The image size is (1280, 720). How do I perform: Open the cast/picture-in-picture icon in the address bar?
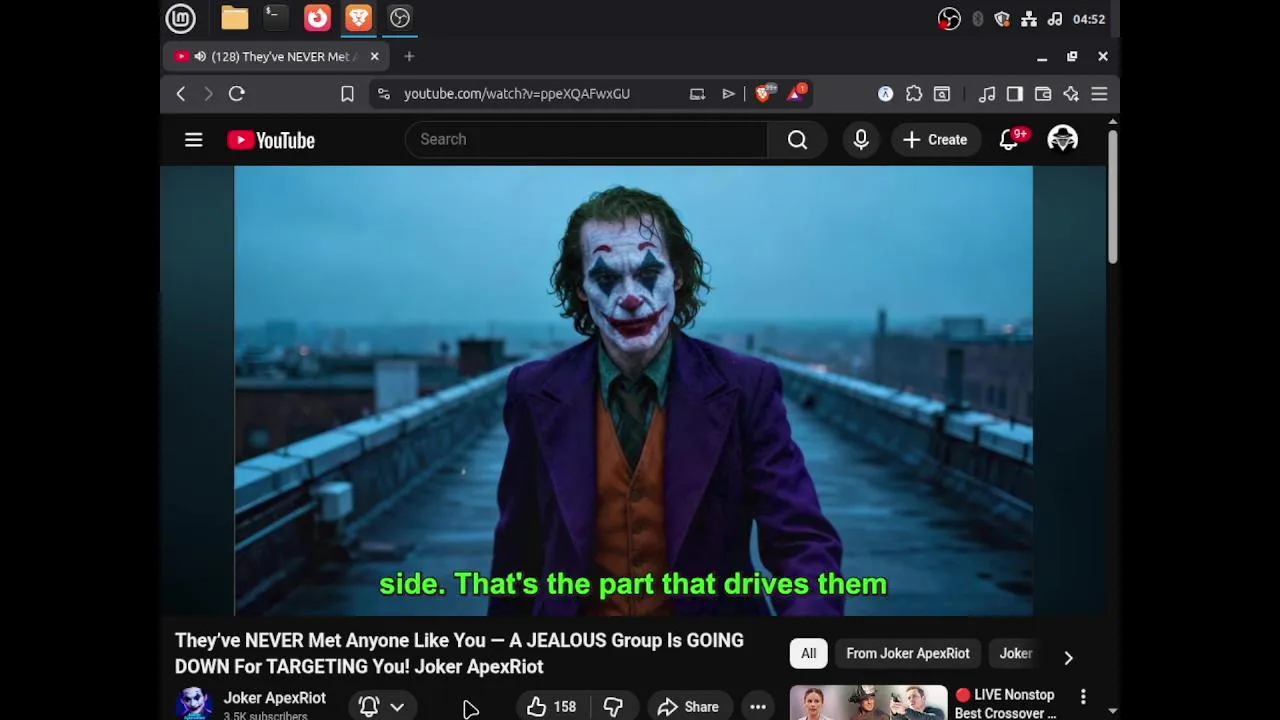click(697, 94)
